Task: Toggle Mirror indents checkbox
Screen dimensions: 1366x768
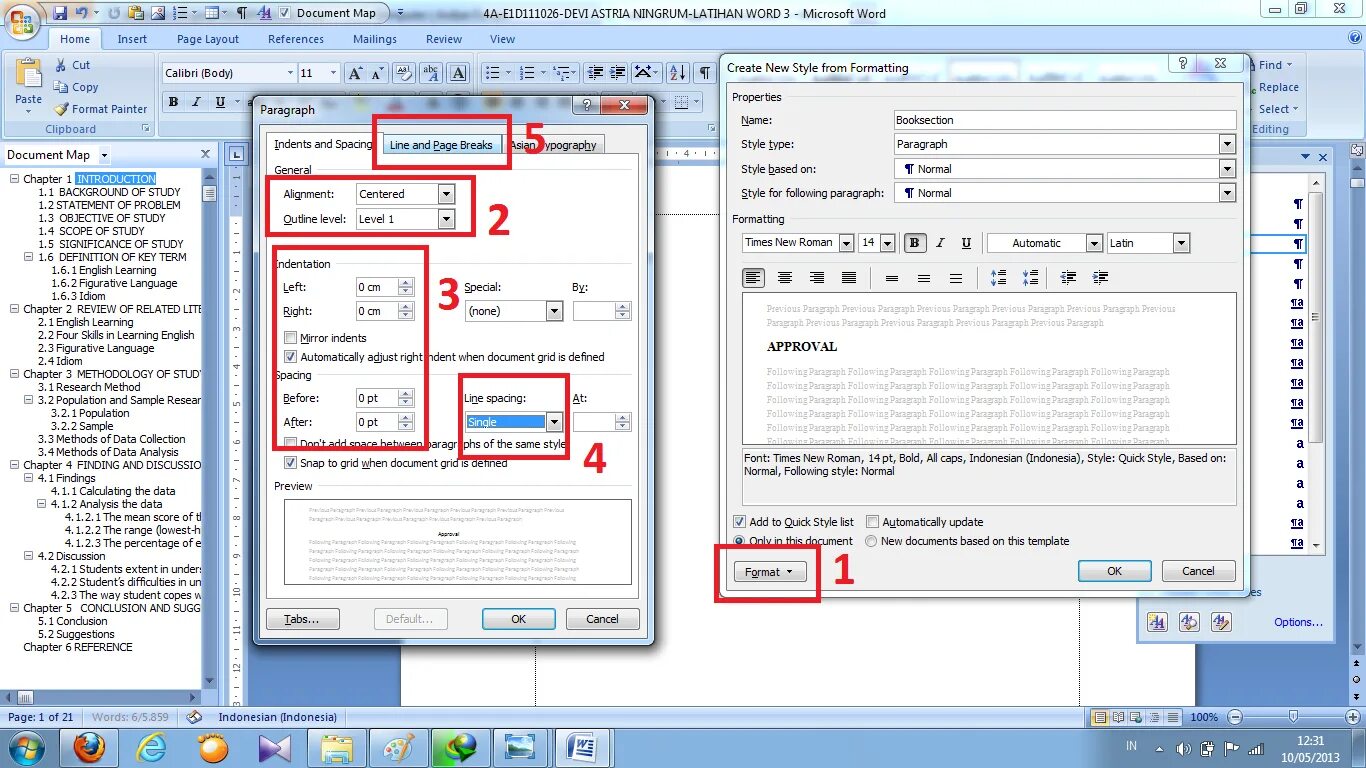Action: [x=291, y=338]
